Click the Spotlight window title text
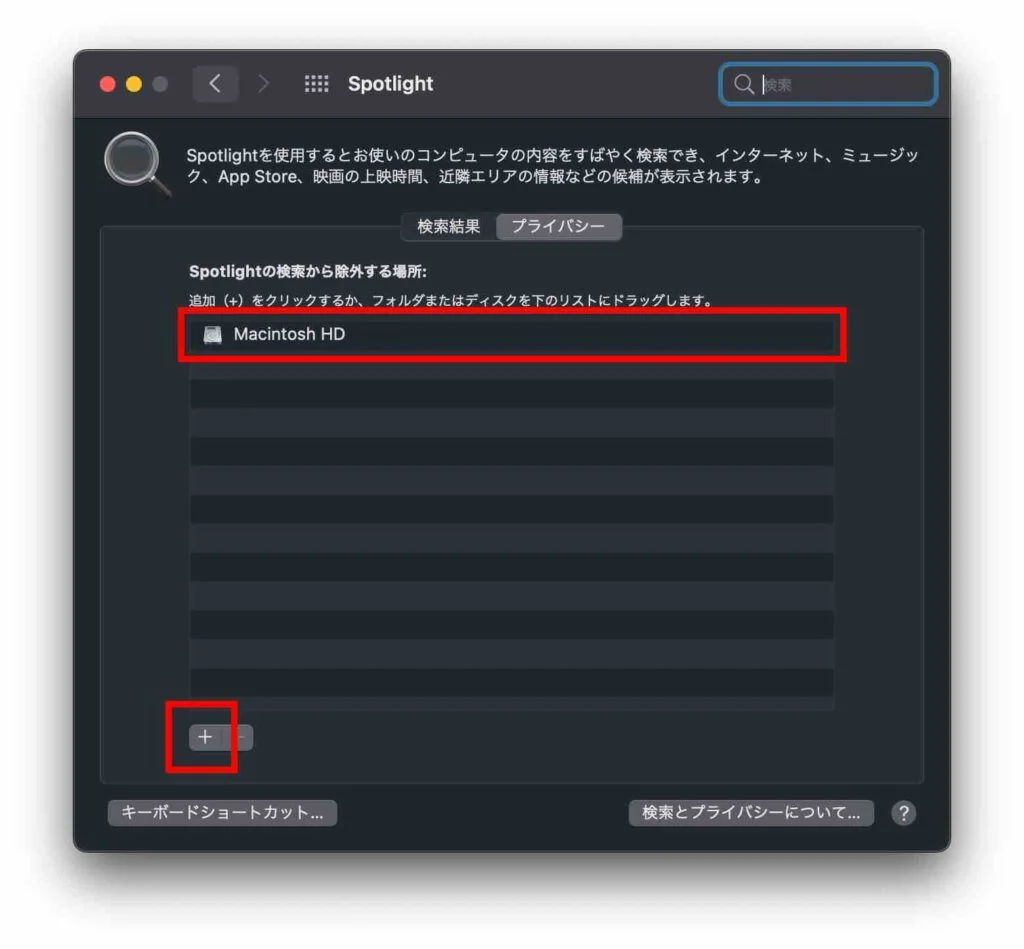The width and height of the screenshot is (1024, 949). click(x=391, y=84)
